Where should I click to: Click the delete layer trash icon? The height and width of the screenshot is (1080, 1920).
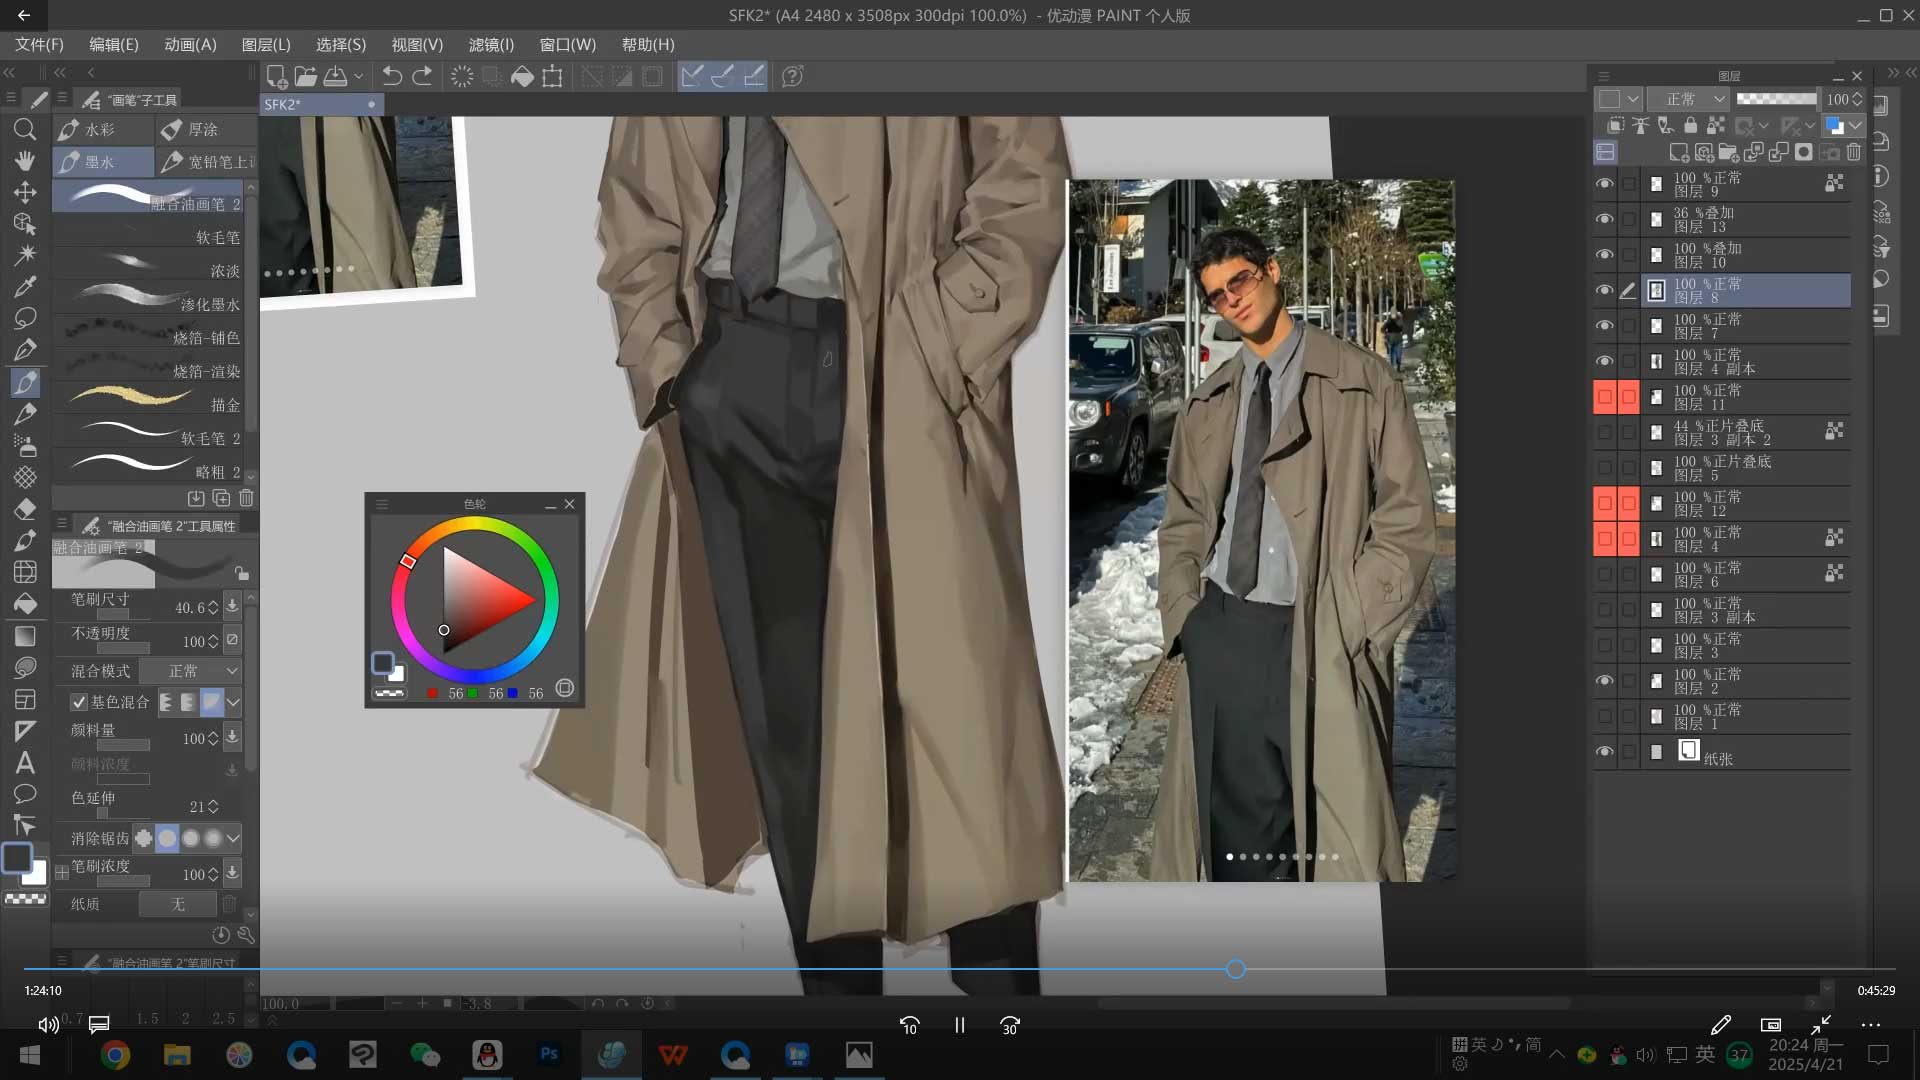[x=1853, y=152]
